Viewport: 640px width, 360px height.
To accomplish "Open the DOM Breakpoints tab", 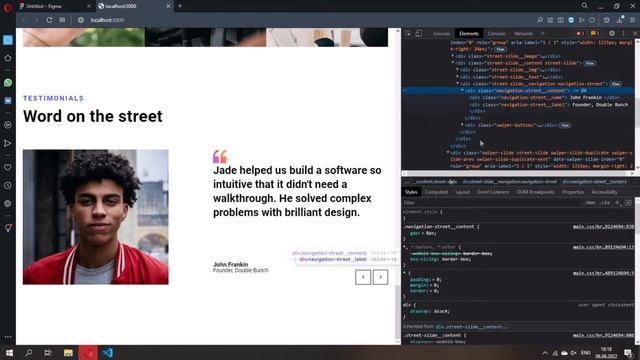I will pos(535,192).
